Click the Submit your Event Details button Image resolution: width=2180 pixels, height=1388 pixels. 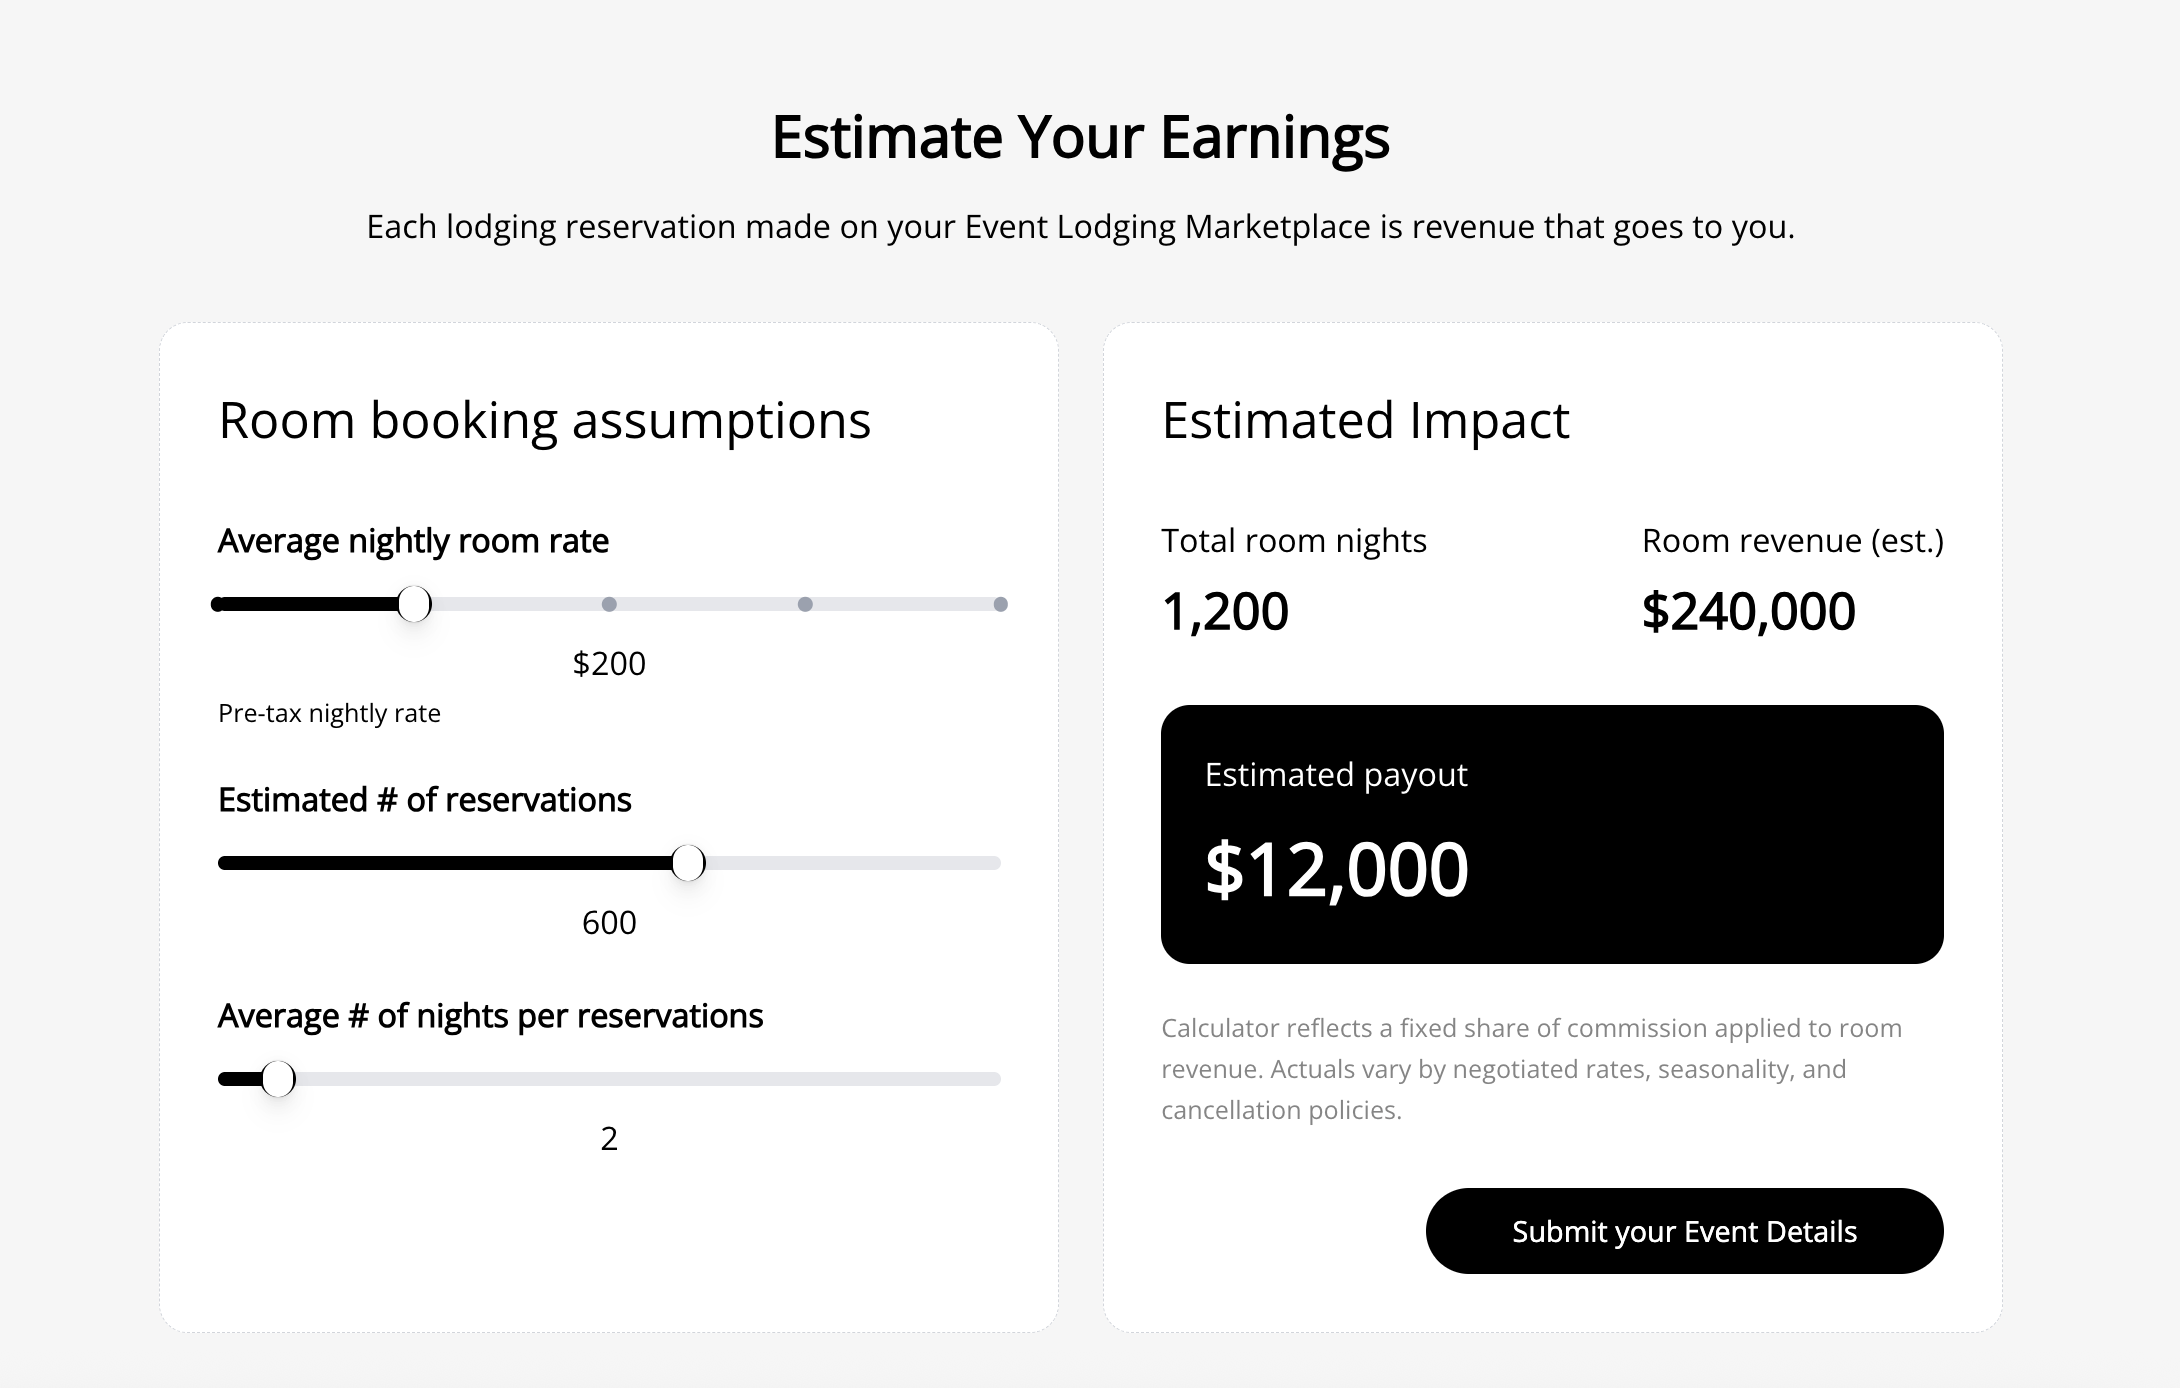[x=1684, y=1231]
